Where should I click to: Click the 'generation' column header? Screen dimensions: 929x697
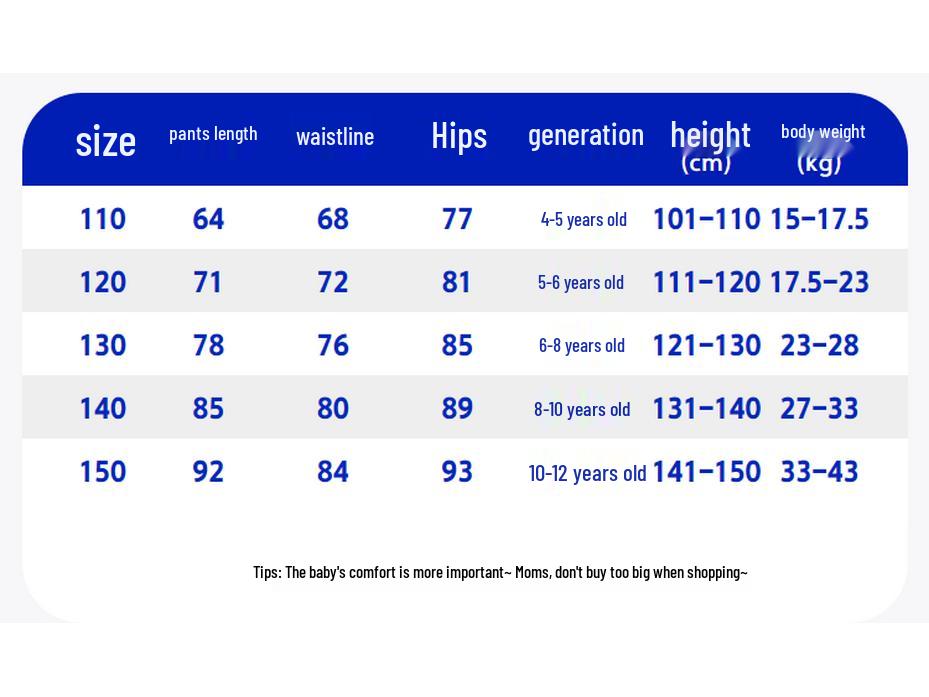tap(586, 136)
